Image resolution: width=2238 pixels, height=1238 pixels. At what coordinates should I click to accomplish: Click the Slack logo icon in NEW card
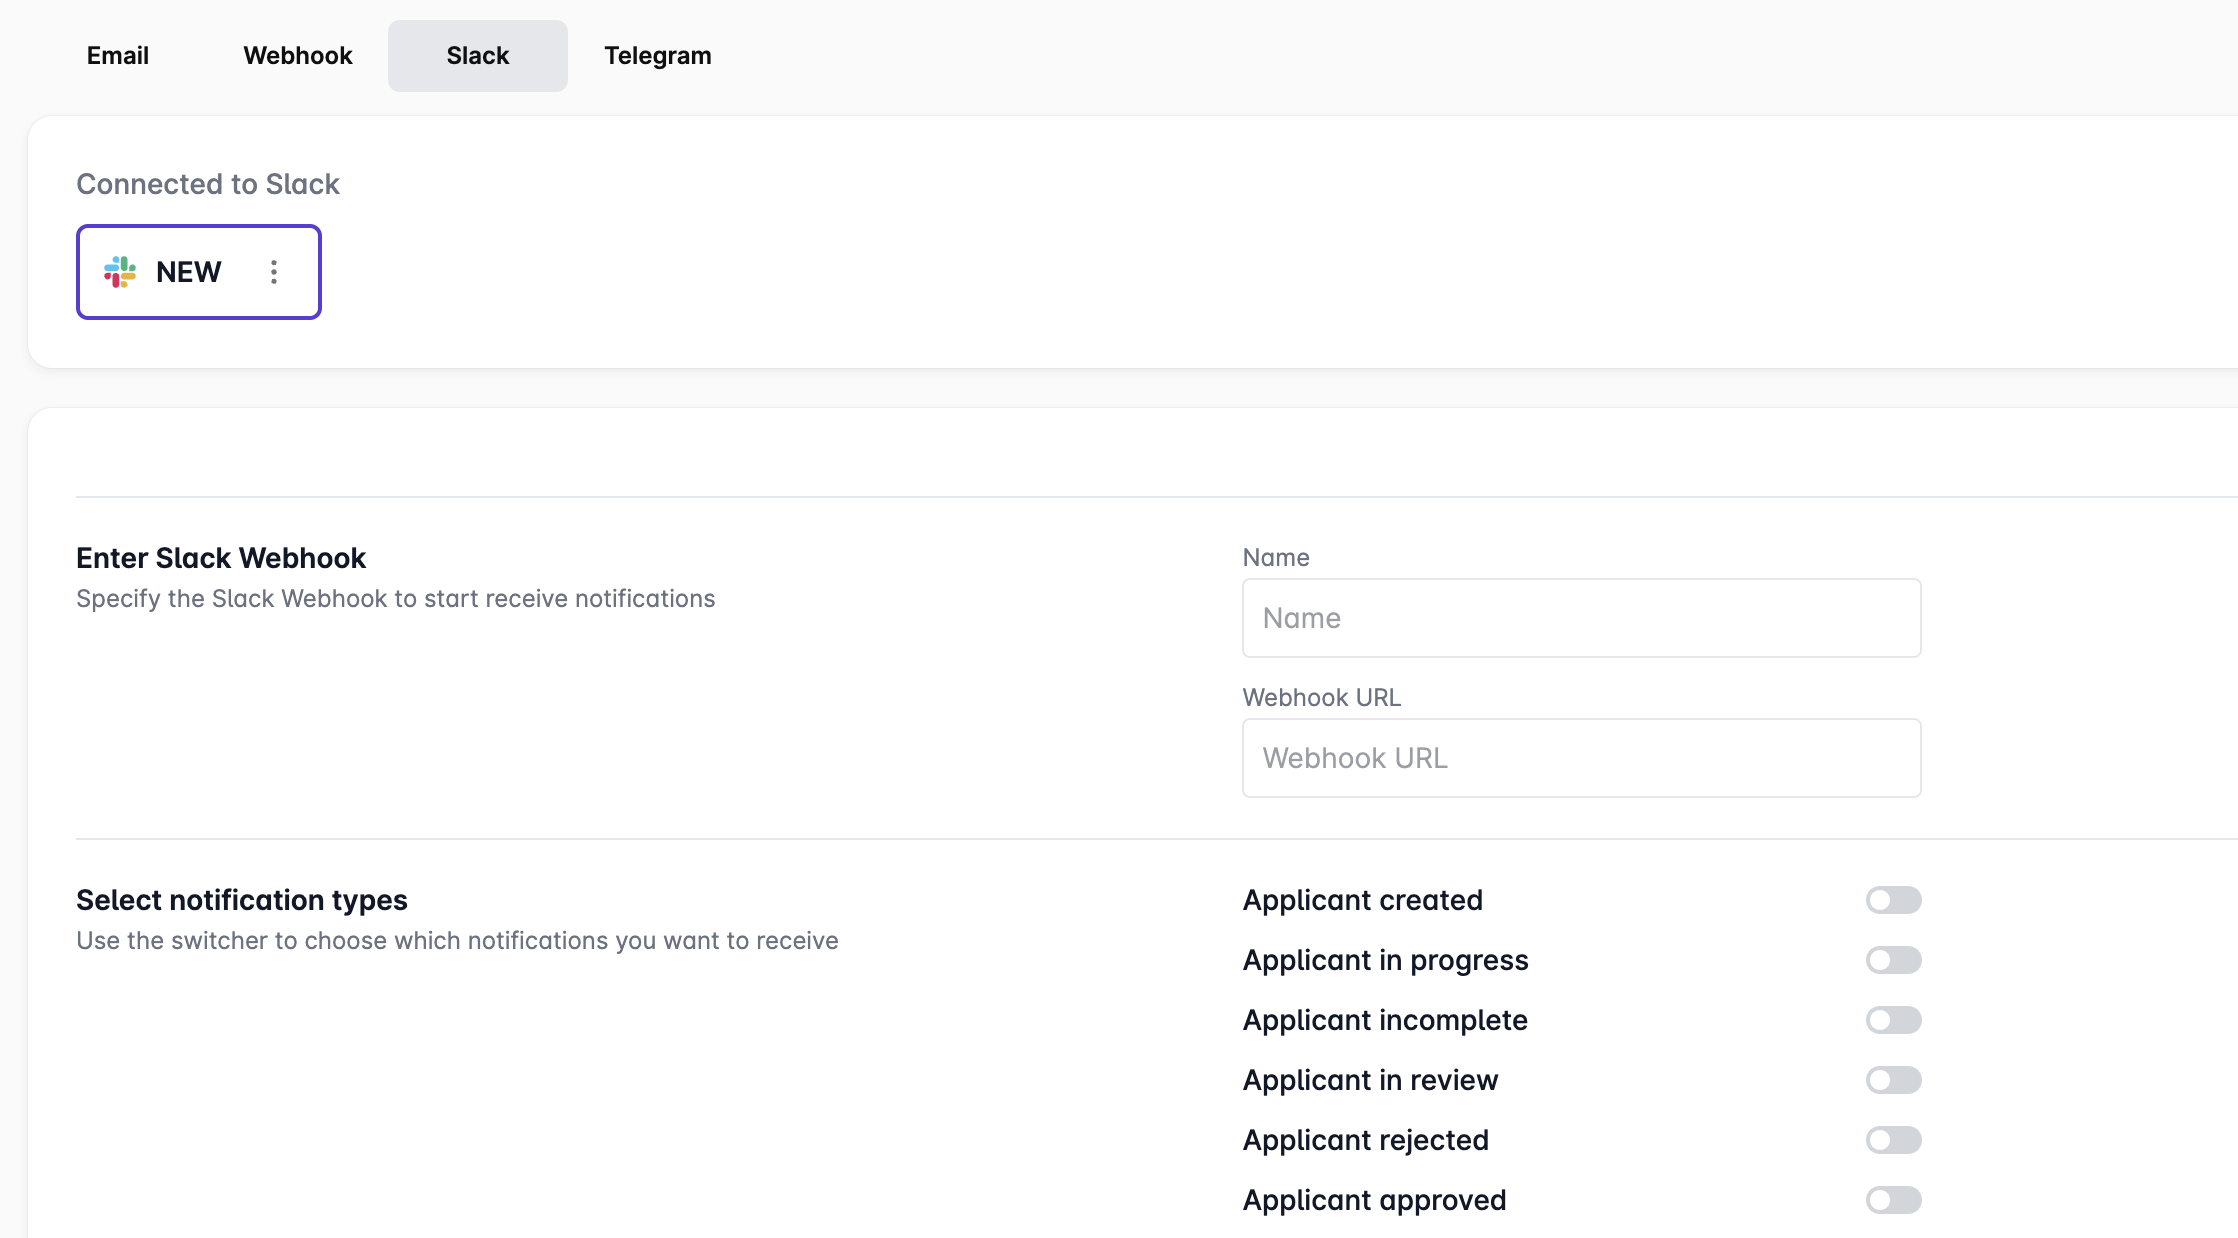pyautogui.click(x=120, y=272)
